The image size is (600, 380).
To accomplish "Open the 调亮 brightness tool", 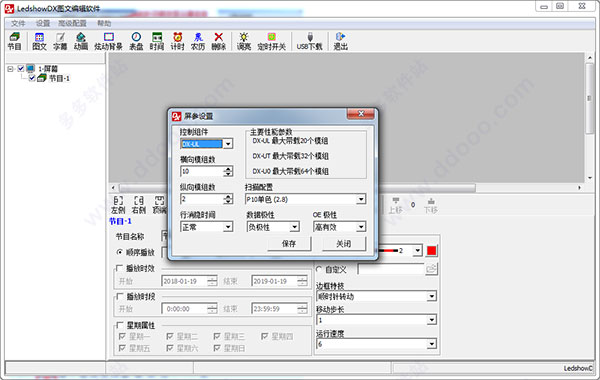I will click(x=244, y=41).
